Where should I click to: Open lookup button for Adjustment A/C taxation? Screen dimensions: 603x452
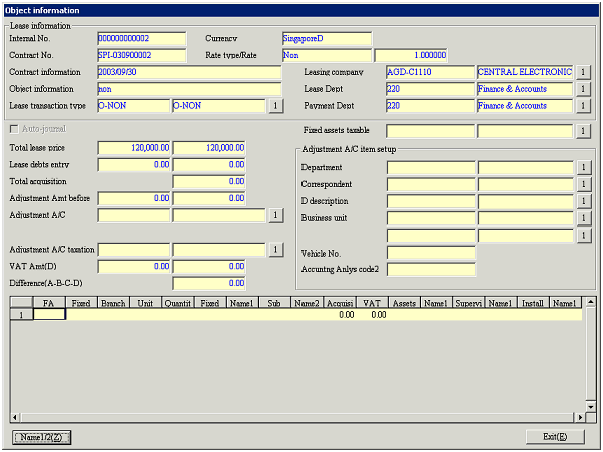pyautogui.click(x=275, y=250)
